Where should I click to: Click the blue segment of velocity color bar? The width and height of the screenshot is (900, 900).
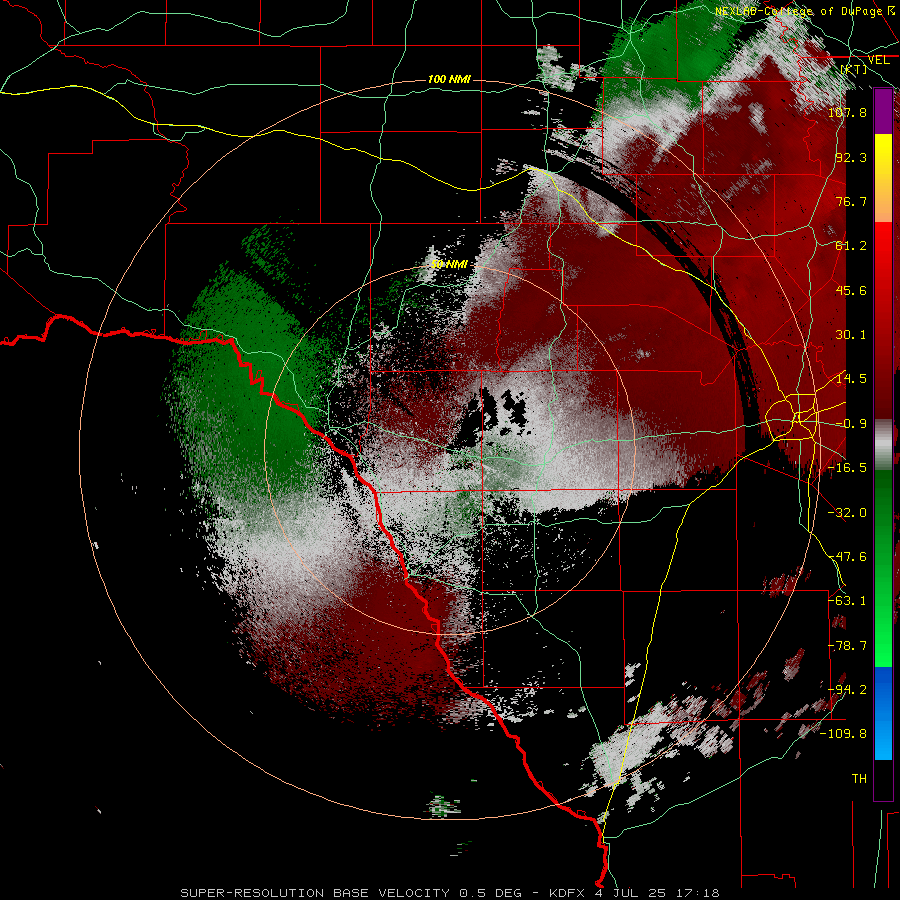point(883,713)
